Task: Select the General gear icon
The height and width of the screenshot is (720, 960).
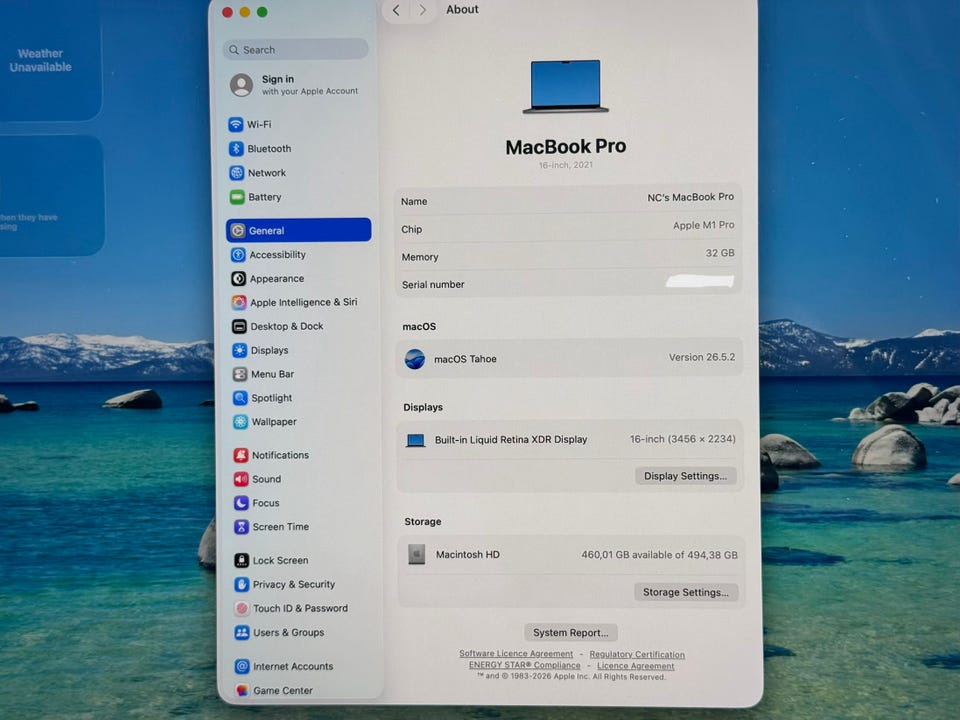Action: coord(238,231)
